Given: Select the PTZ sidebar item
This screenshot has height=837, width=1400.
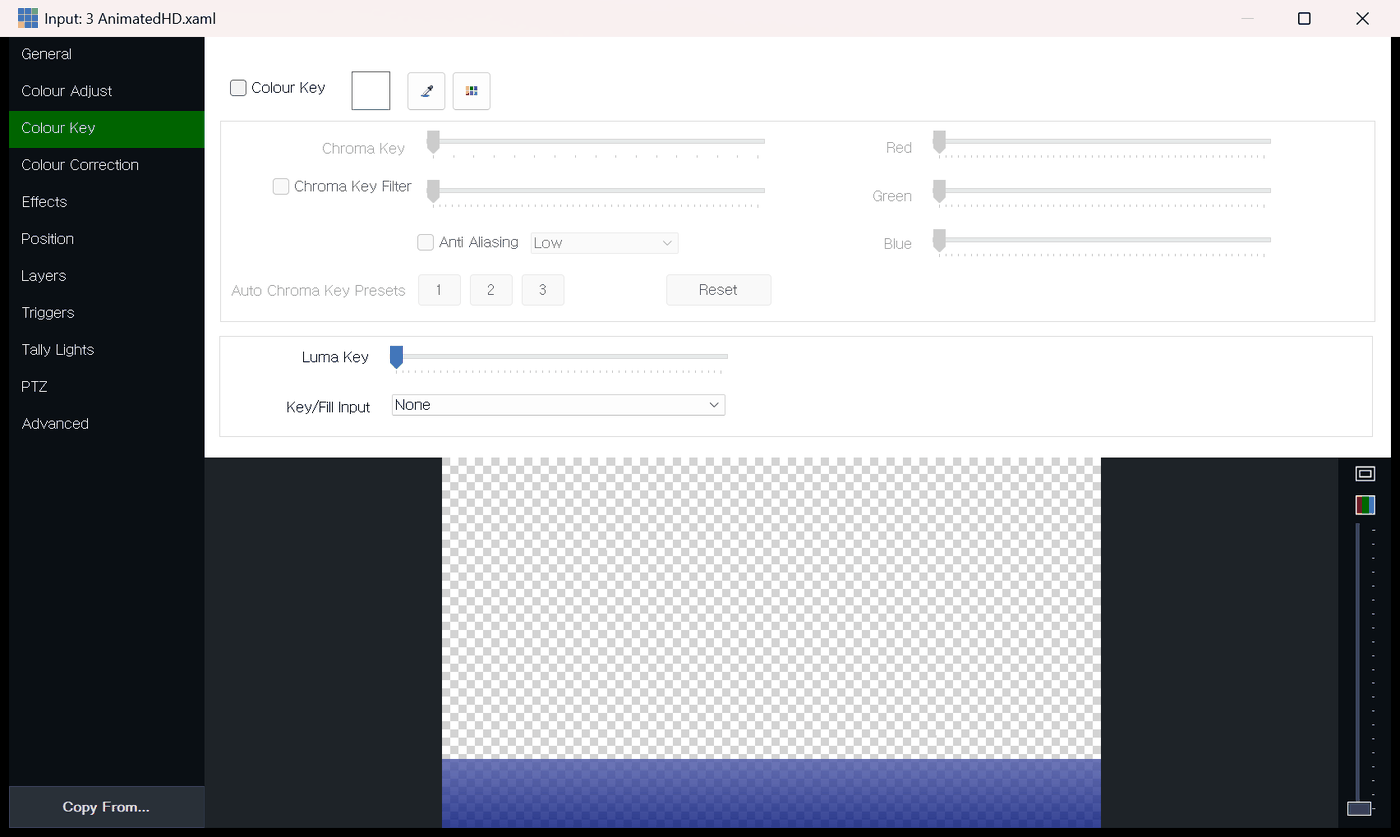Looking at the screenshot, I should tap(107, 387).
